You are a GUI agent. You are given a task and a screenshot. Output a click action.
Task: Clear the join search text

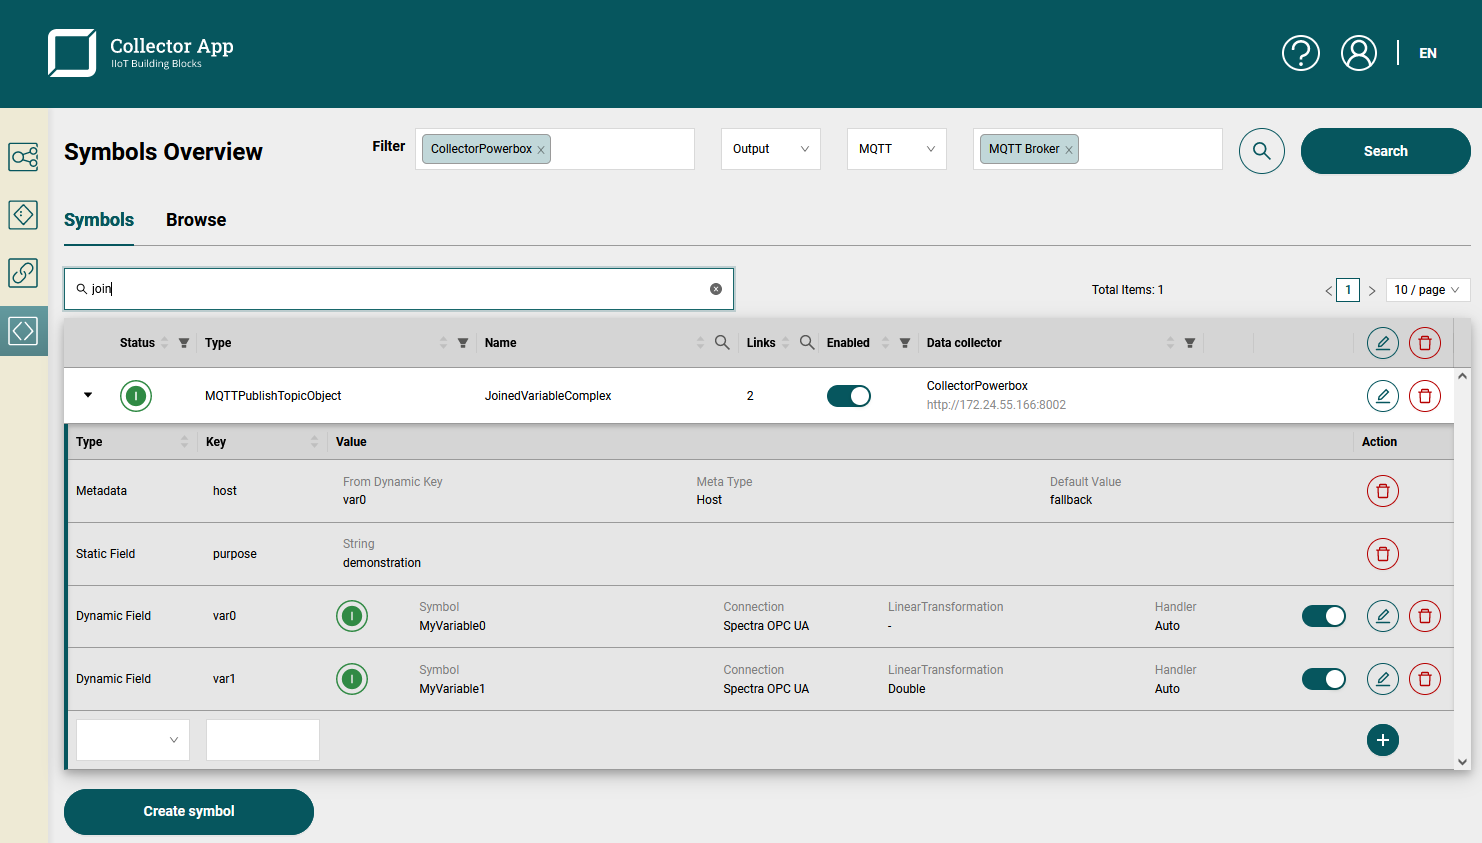pyautogui.click(x=716, y=289)
